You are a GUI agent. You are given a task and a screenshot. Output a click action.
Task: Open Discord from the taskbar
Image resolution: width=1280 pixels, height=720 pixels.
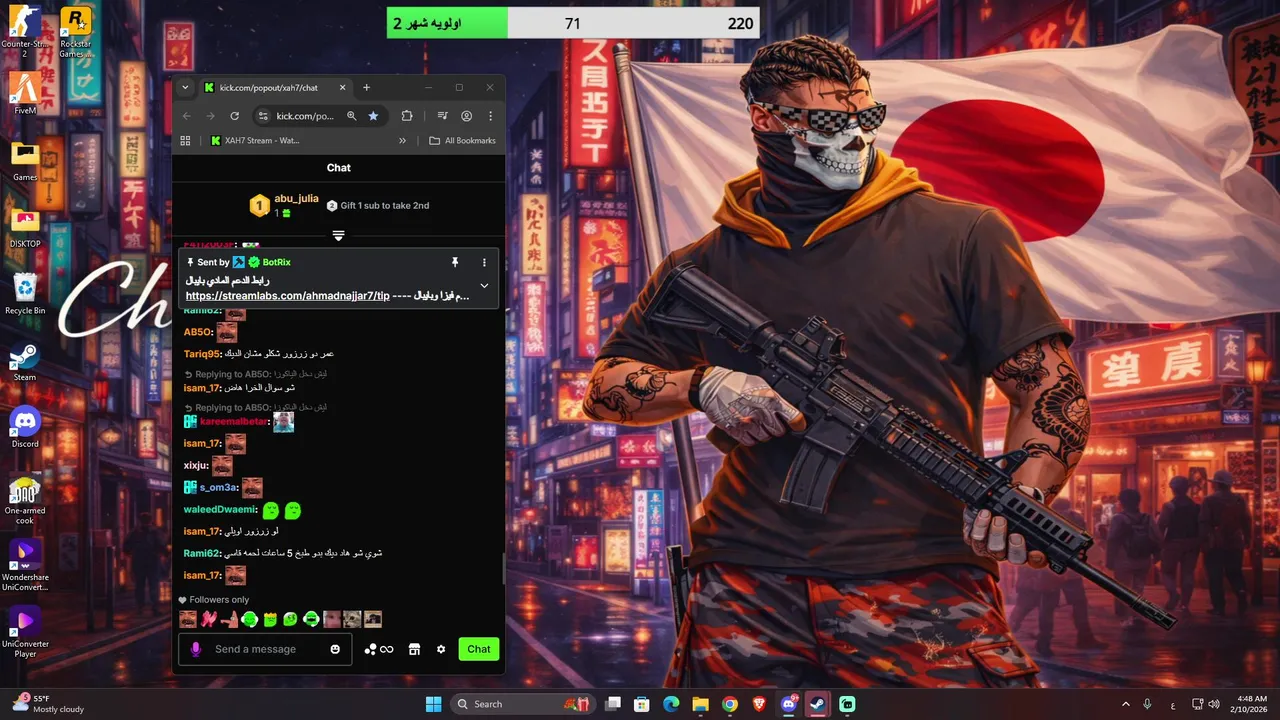[789, 704]
